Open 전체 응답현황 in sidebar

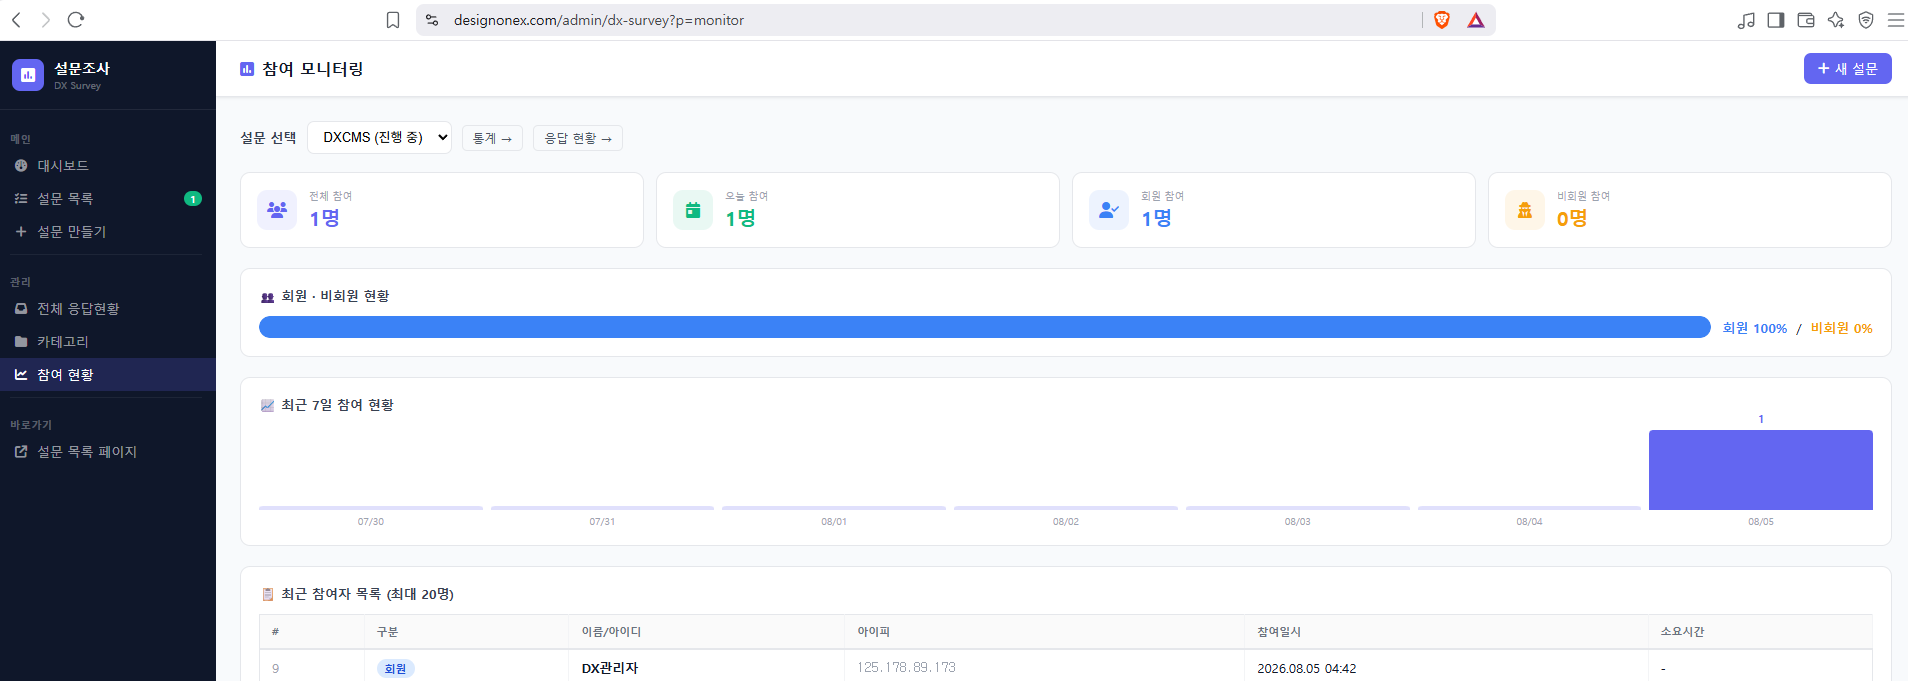[108, 309]
